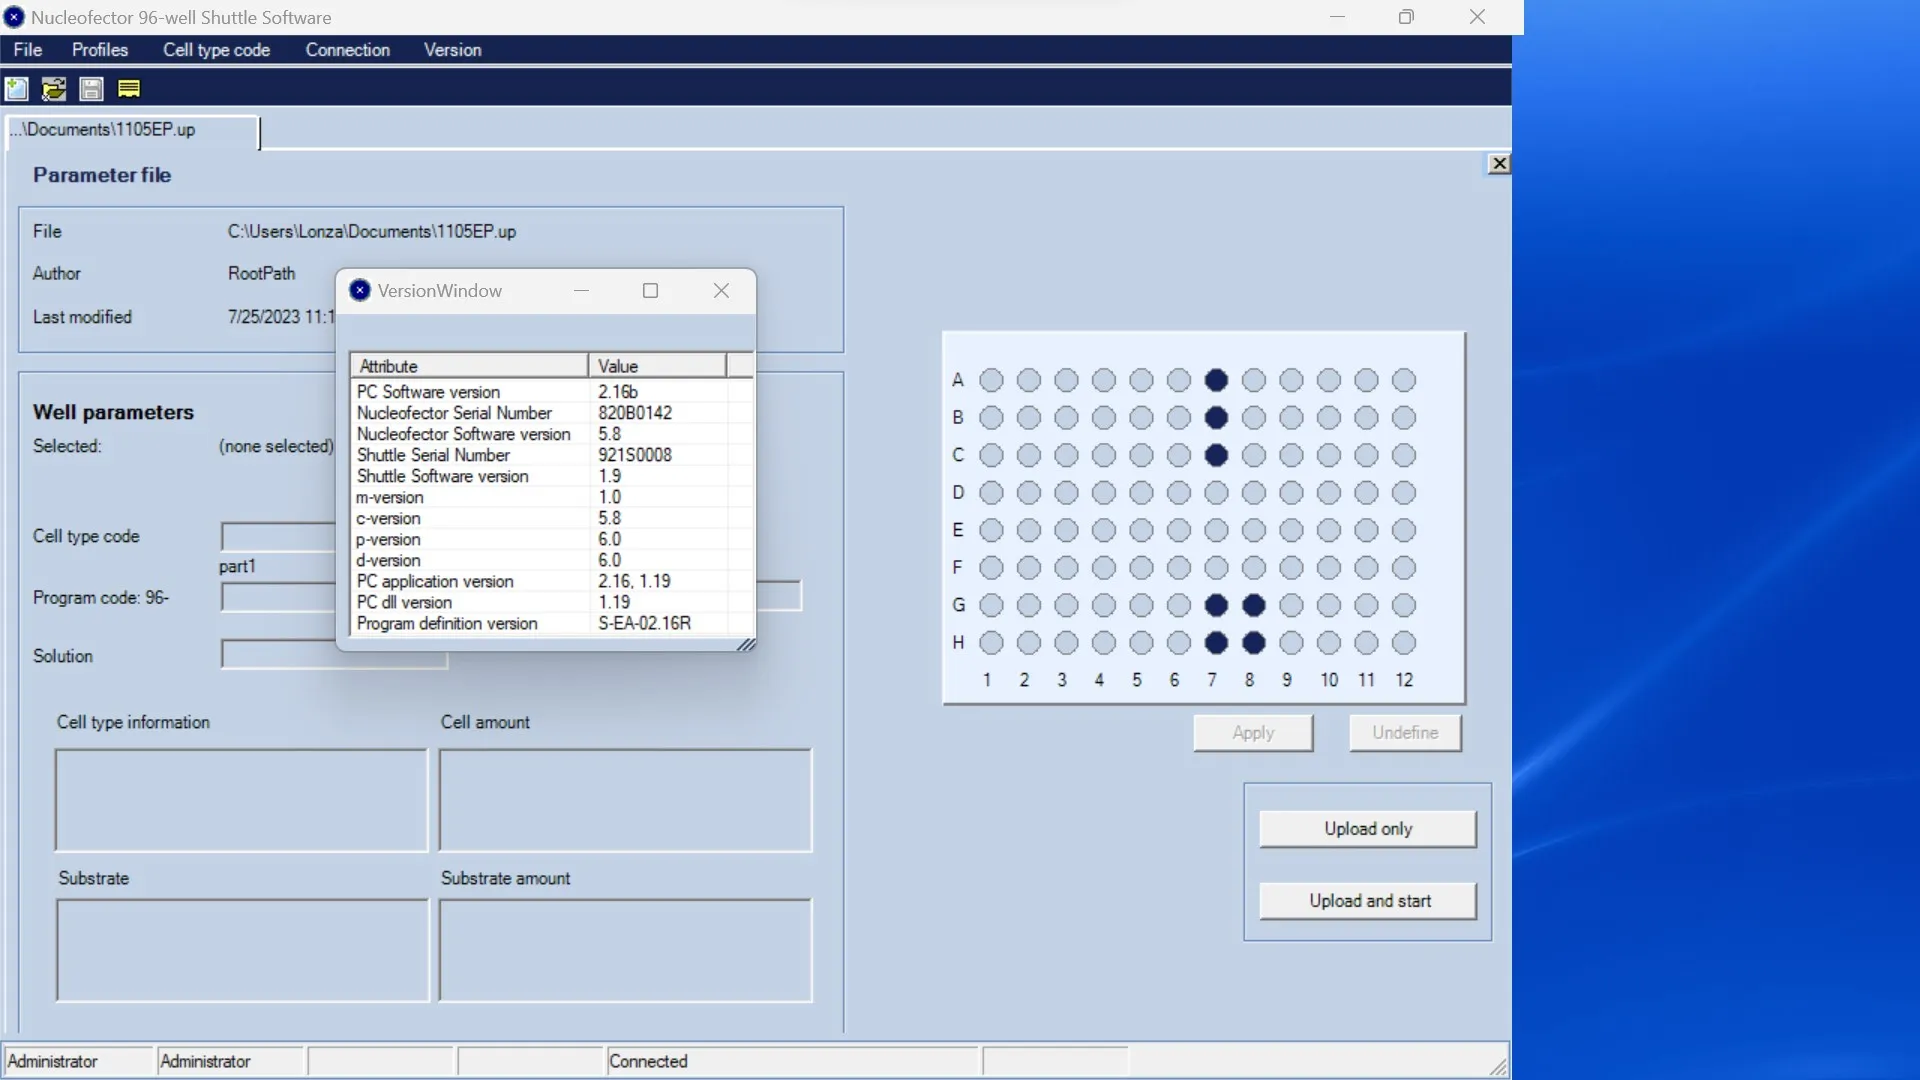Open the Cell type code menu

tap(216, 50)
